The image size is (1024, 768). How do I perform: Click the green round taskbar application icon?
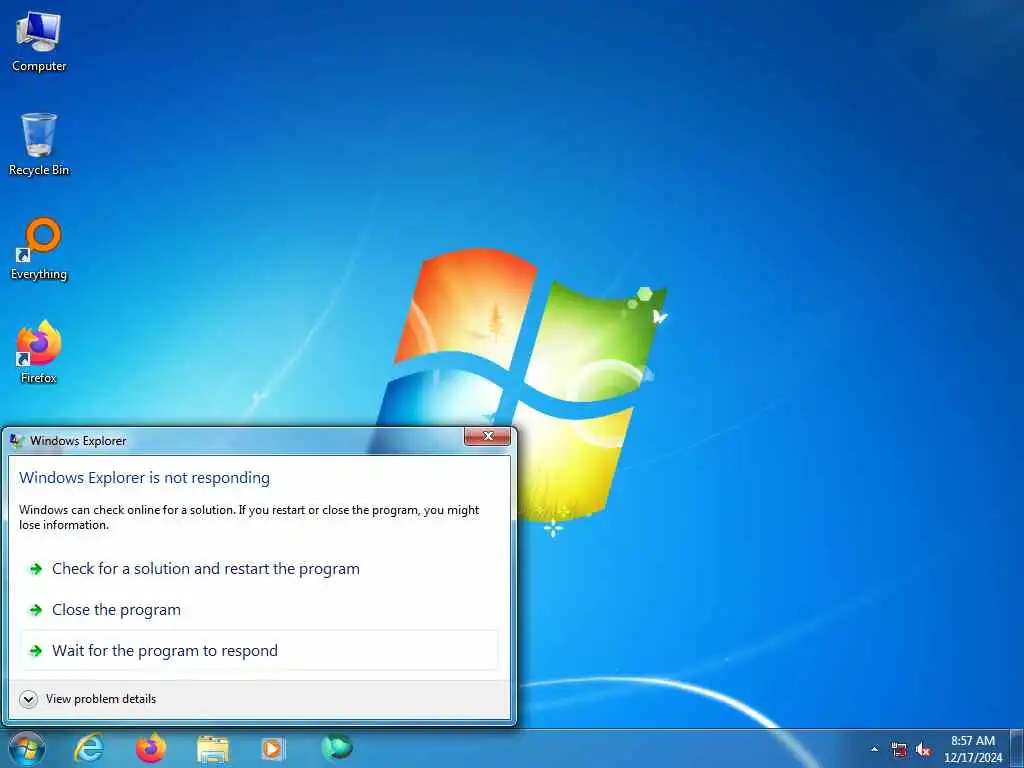pos(337,747)
